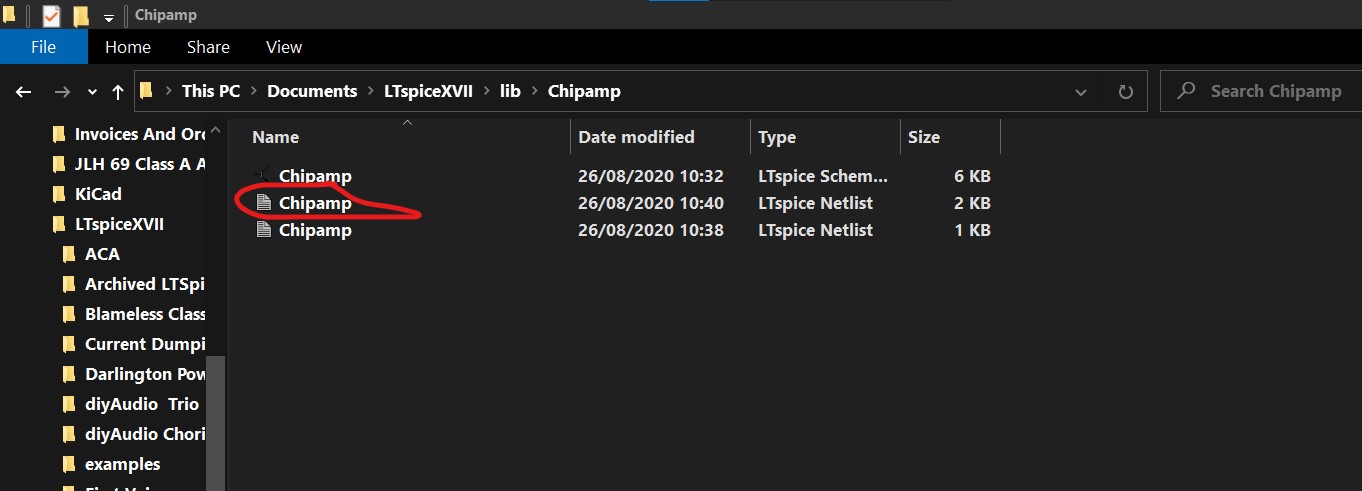Go up one folder level arrow
The image size is (1362, 491).
click(118, 91)
